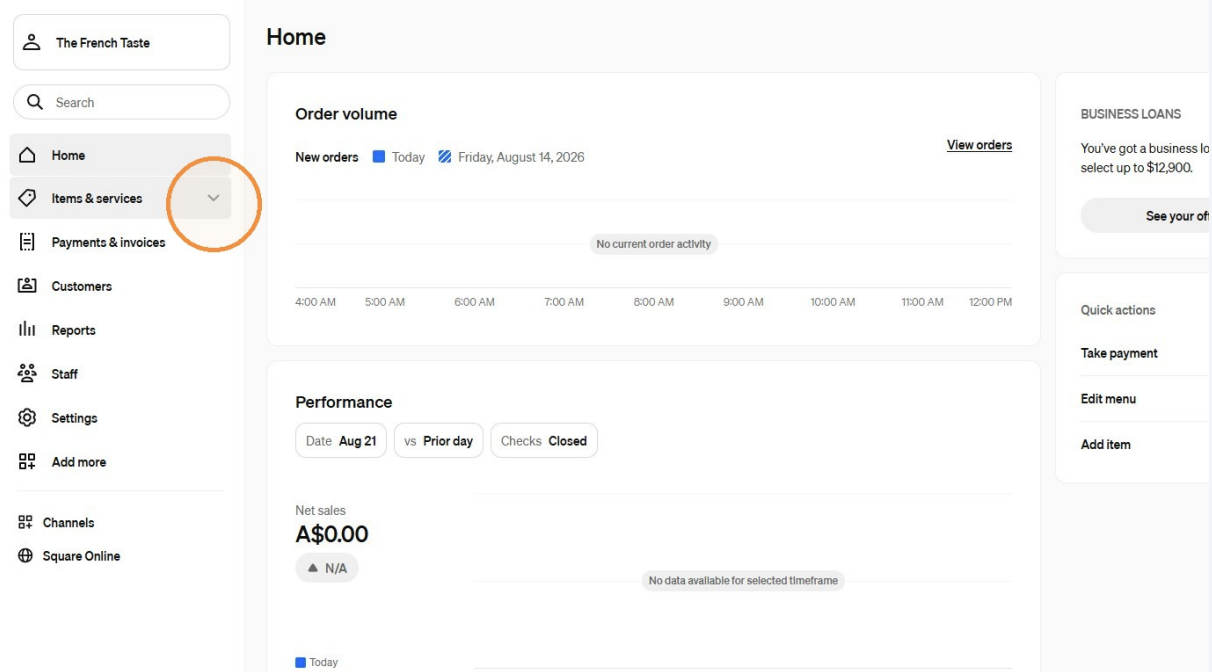Click the A$0.00 net sales value
Screen dimensions: 1212x672
tap(332, 534)
